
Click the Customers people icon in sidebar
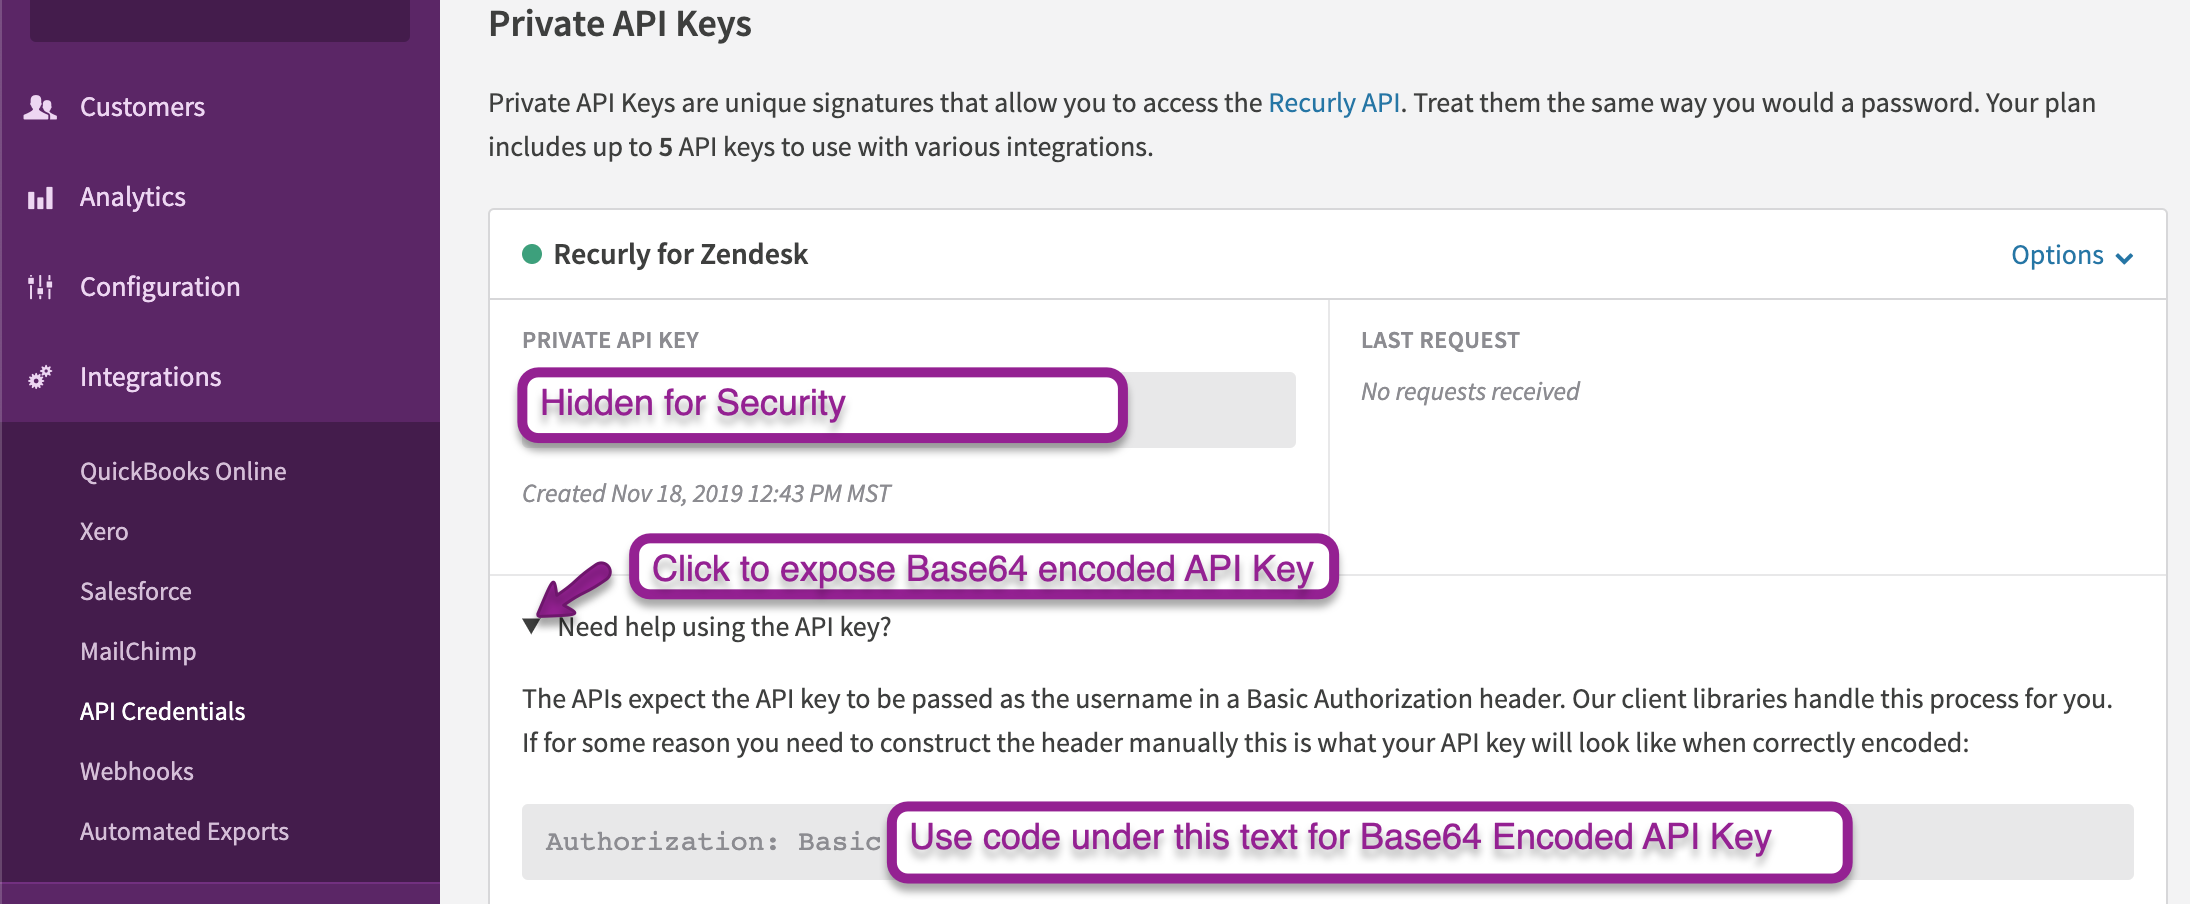click(40, 107)
